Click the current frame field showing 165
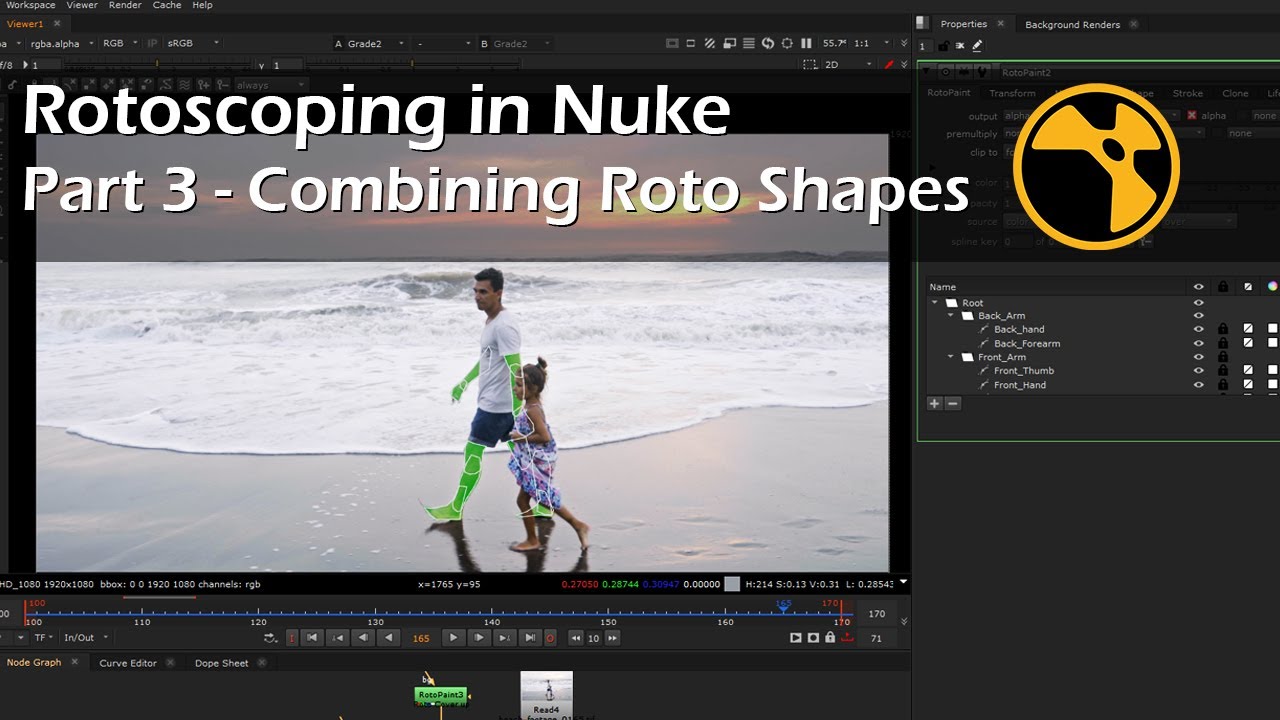The height and width of the screenshot is (720, 1280). [x=421, y=638]
